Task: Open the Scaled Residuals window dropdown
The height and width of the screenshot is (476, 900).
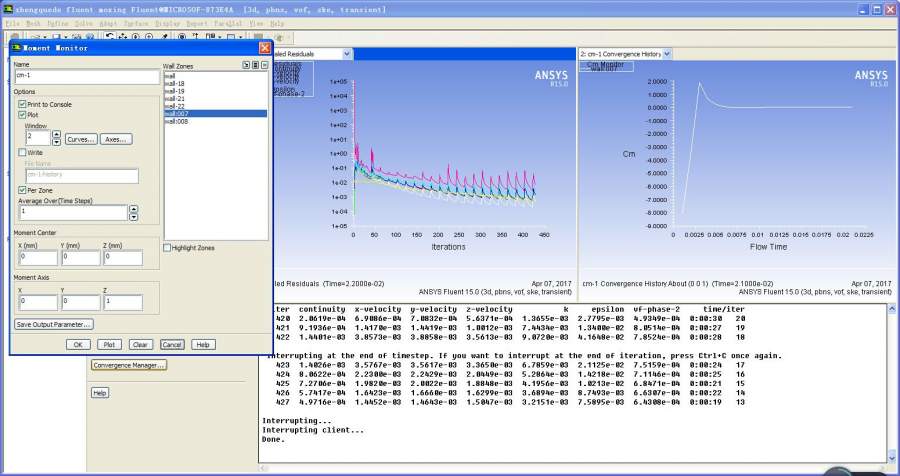Action: 347,54
